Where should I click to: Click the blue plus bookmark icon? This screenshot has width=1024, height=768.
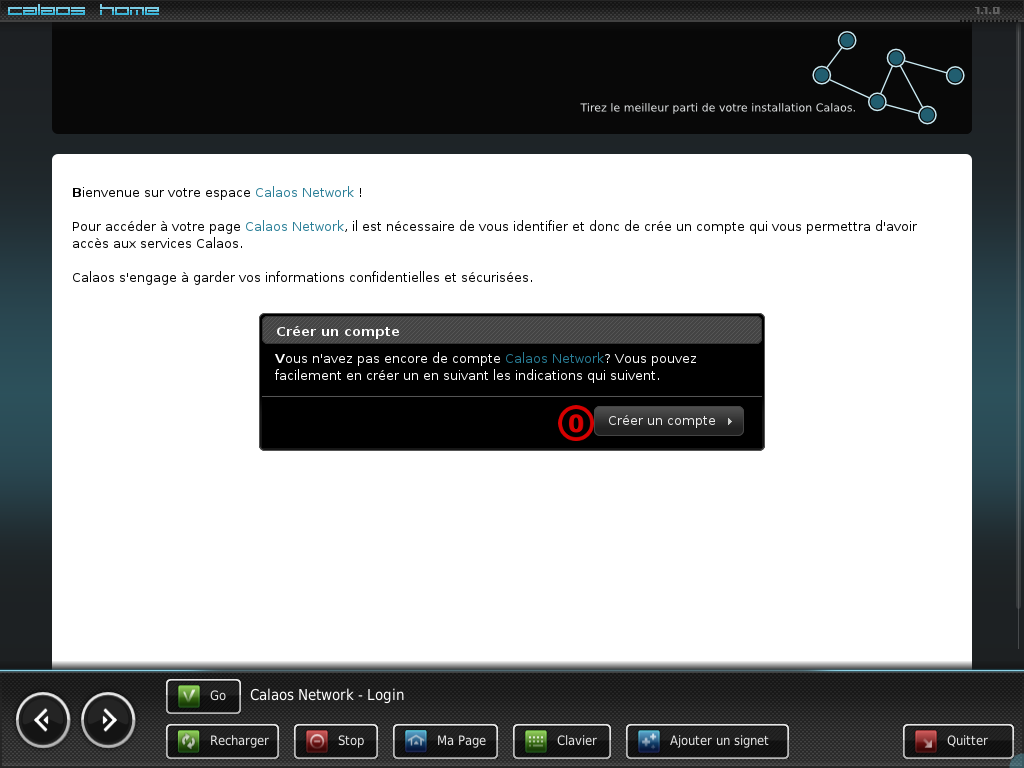pos(649,741)
